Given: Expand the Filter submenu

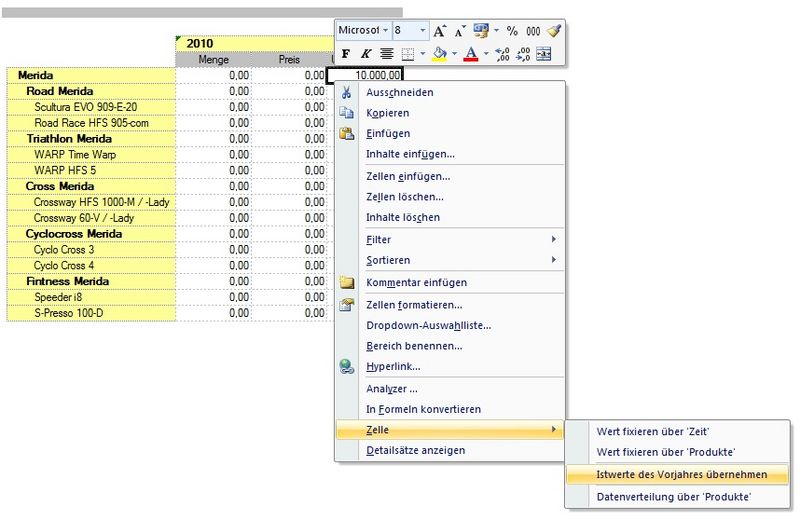Looking at the screenshot, I should 450,239.
